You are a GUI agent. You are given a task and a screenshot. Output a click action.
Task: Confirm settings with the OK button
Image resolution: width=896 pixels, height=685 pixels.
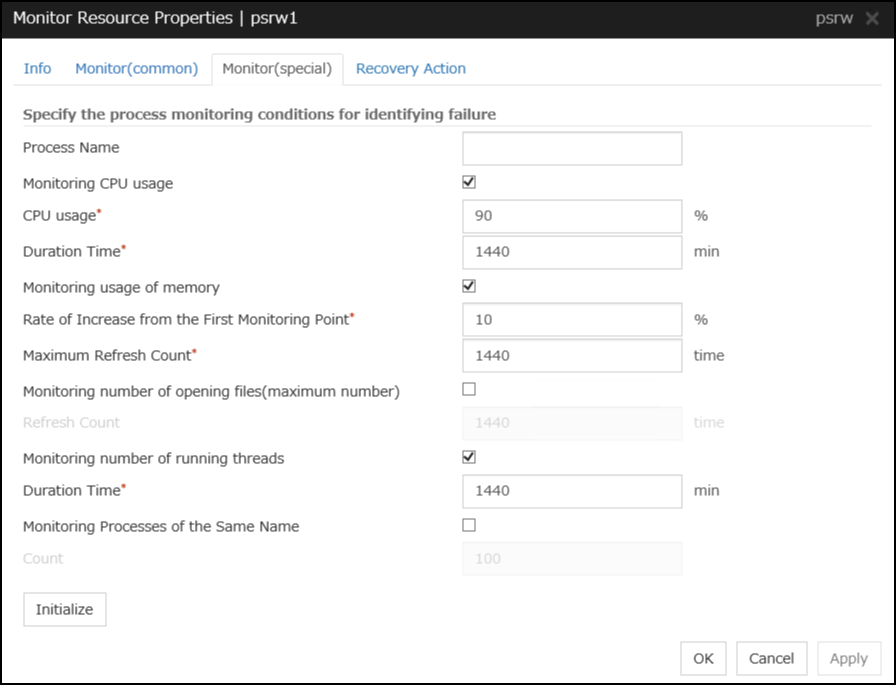click(703, 658)
